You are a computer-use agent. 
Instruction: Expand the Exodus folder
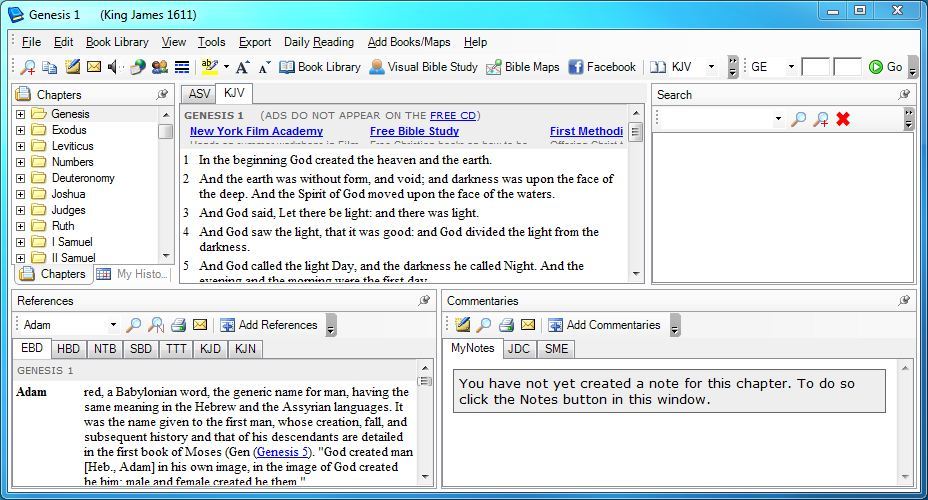(20, 130)
